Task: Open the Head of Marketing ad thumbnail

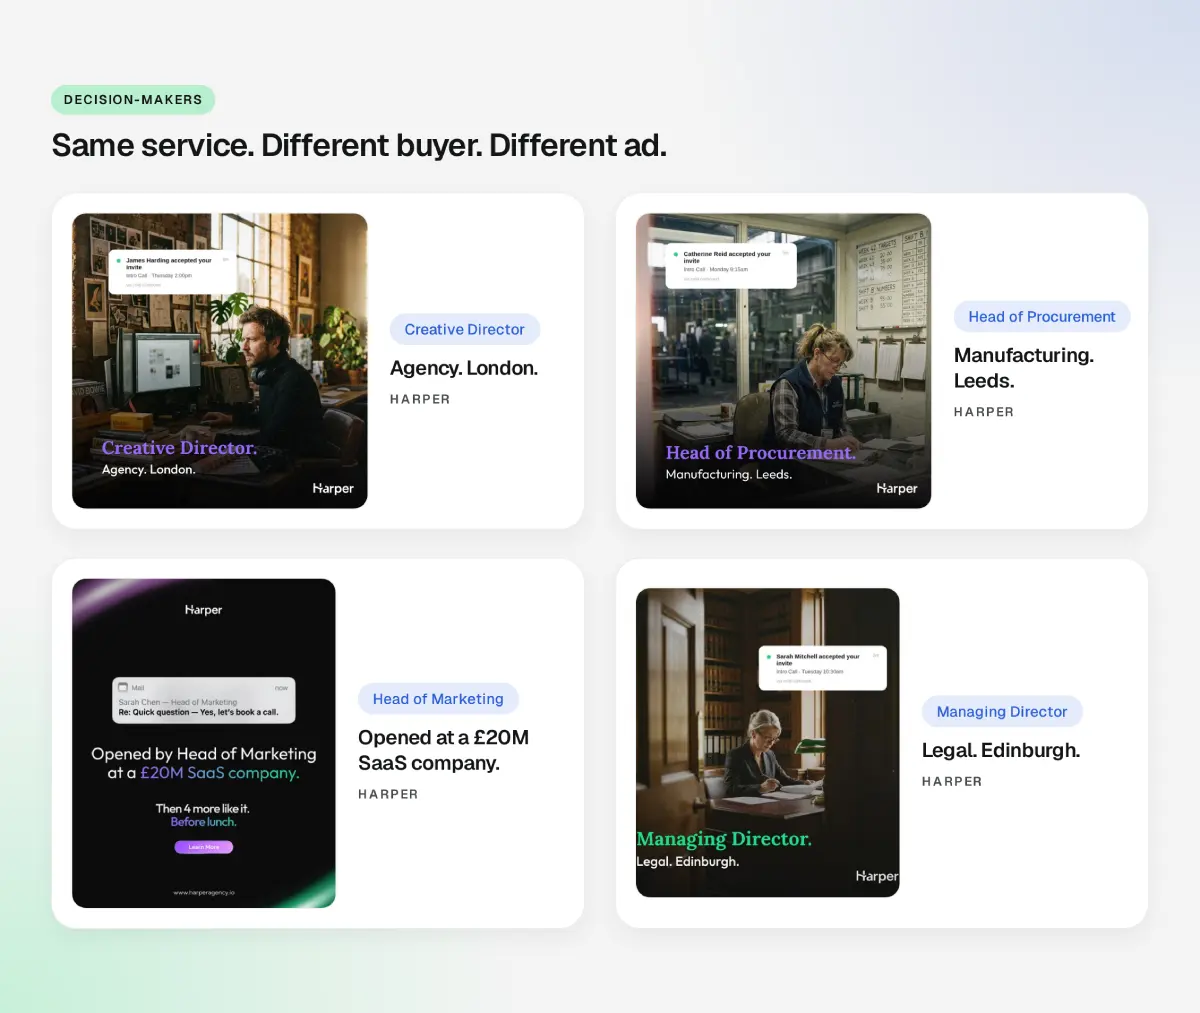Action: 204,743
